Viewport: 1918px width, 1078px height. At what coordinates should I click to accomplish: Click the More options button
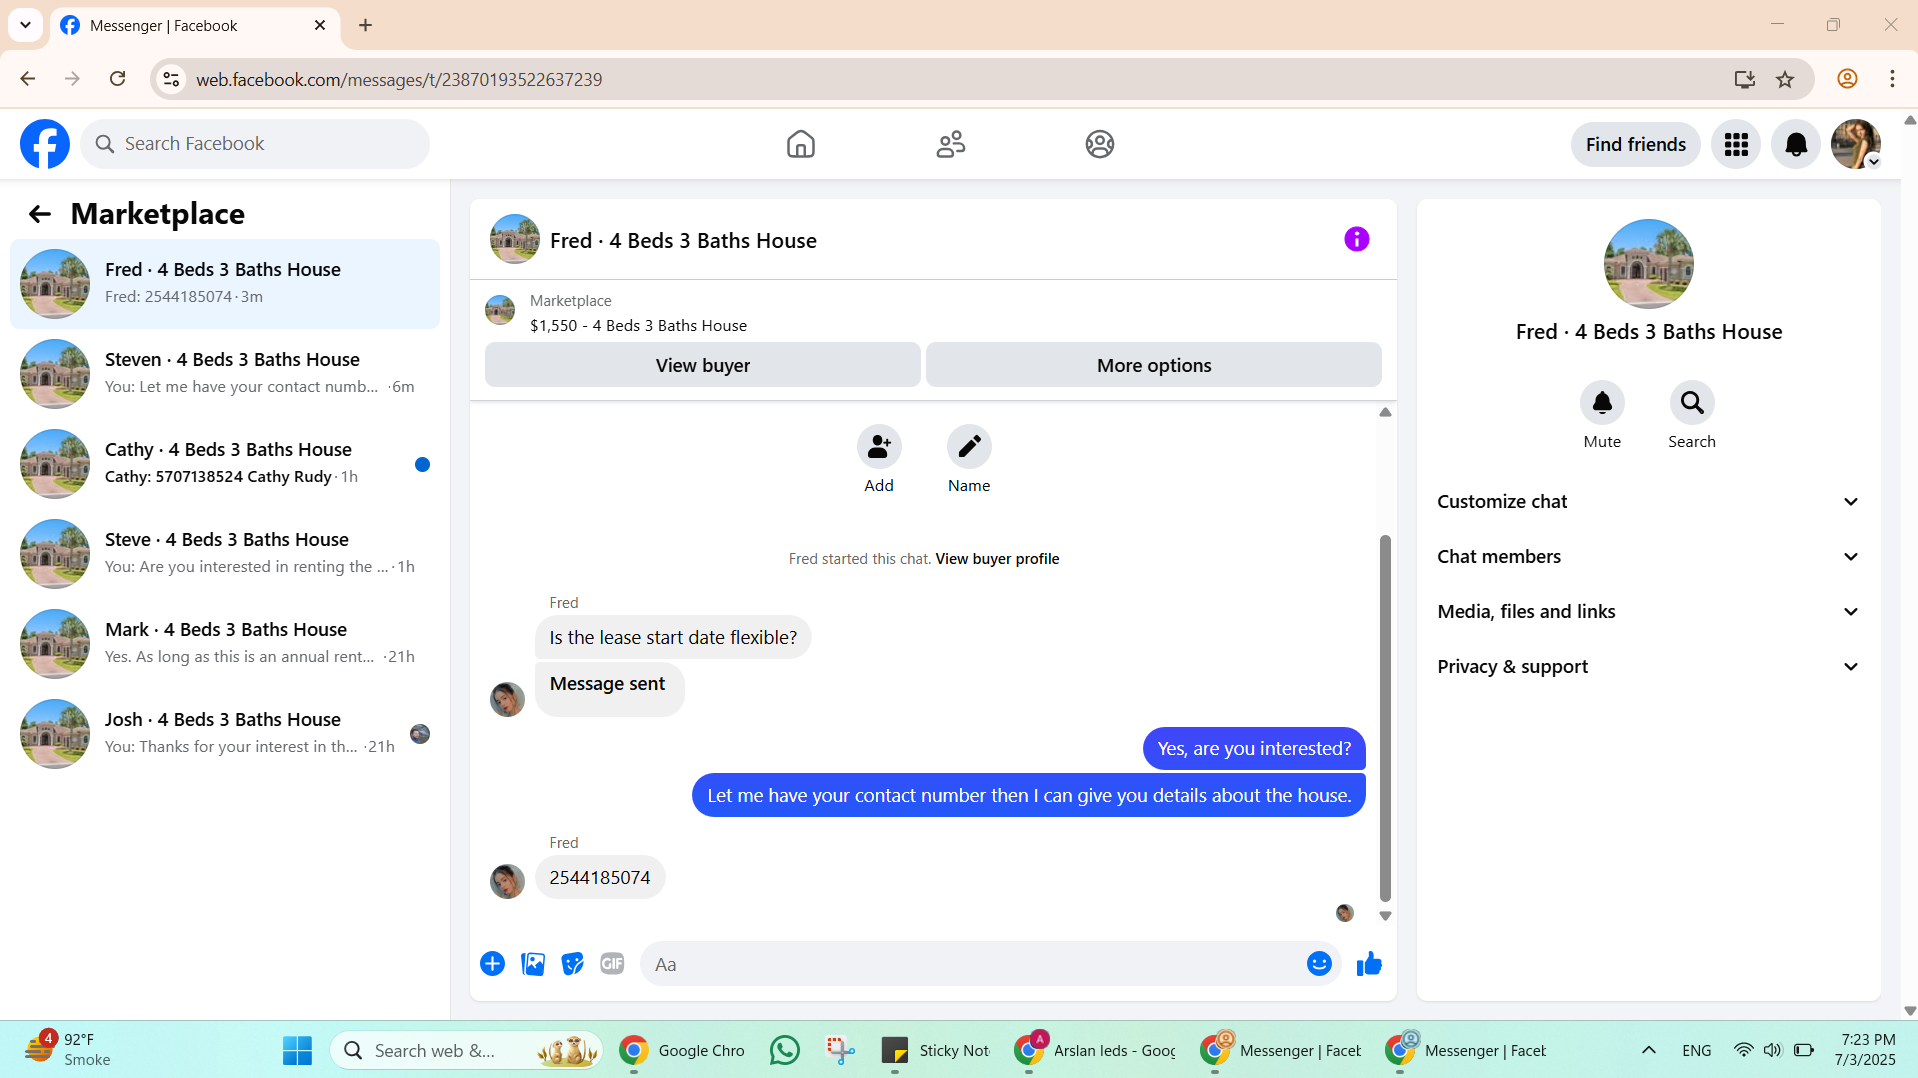click(1154, 365)
